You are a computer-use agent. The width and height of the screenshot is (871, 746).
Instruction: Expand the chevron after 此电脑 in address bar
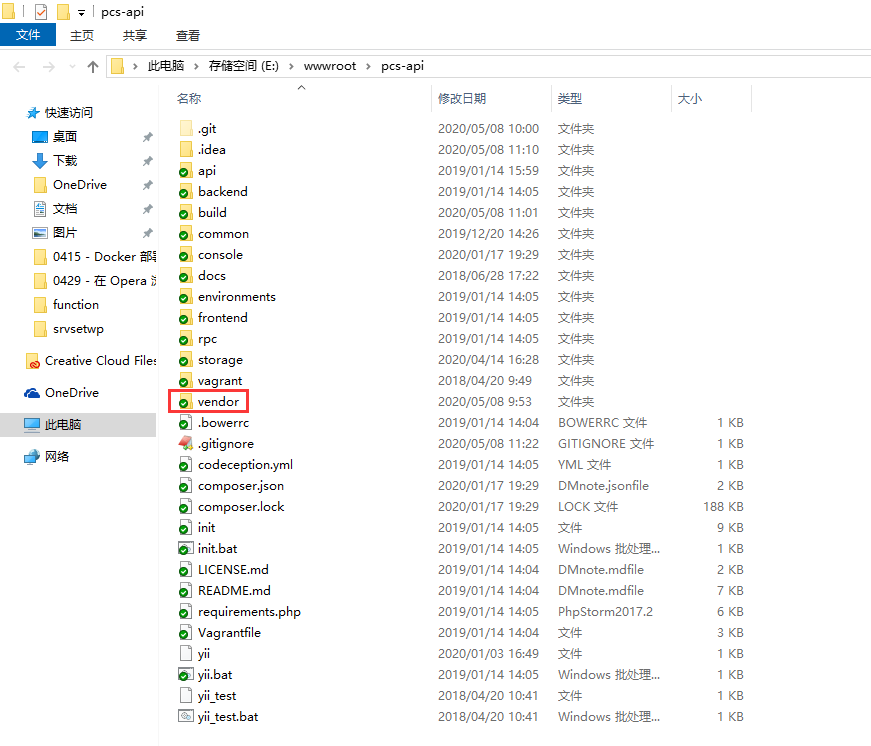click(x=196, y=67)
